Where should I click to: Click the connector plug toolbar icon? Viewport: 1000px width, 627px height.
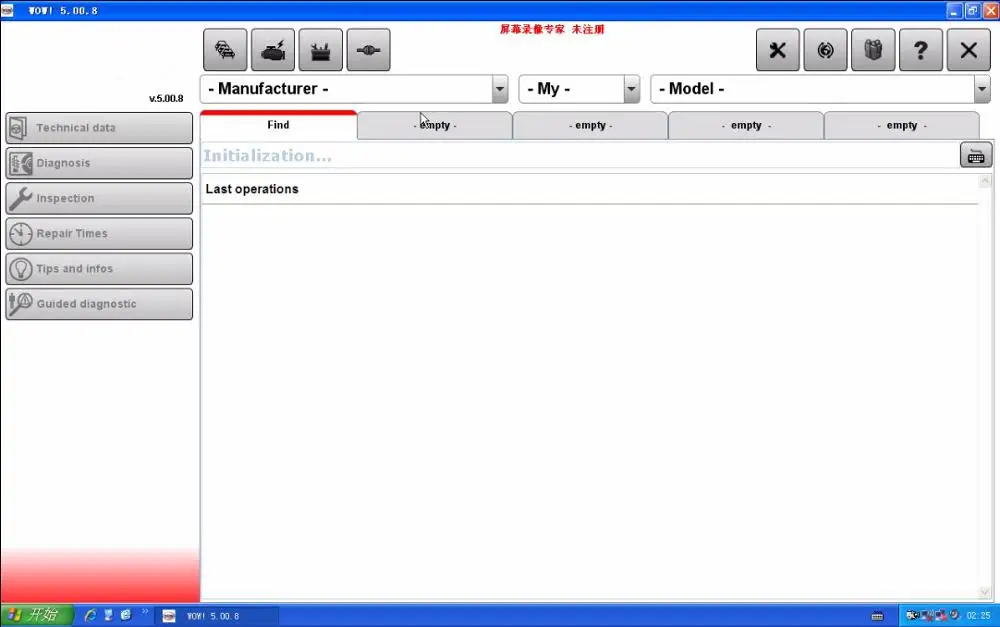point(369,50)
